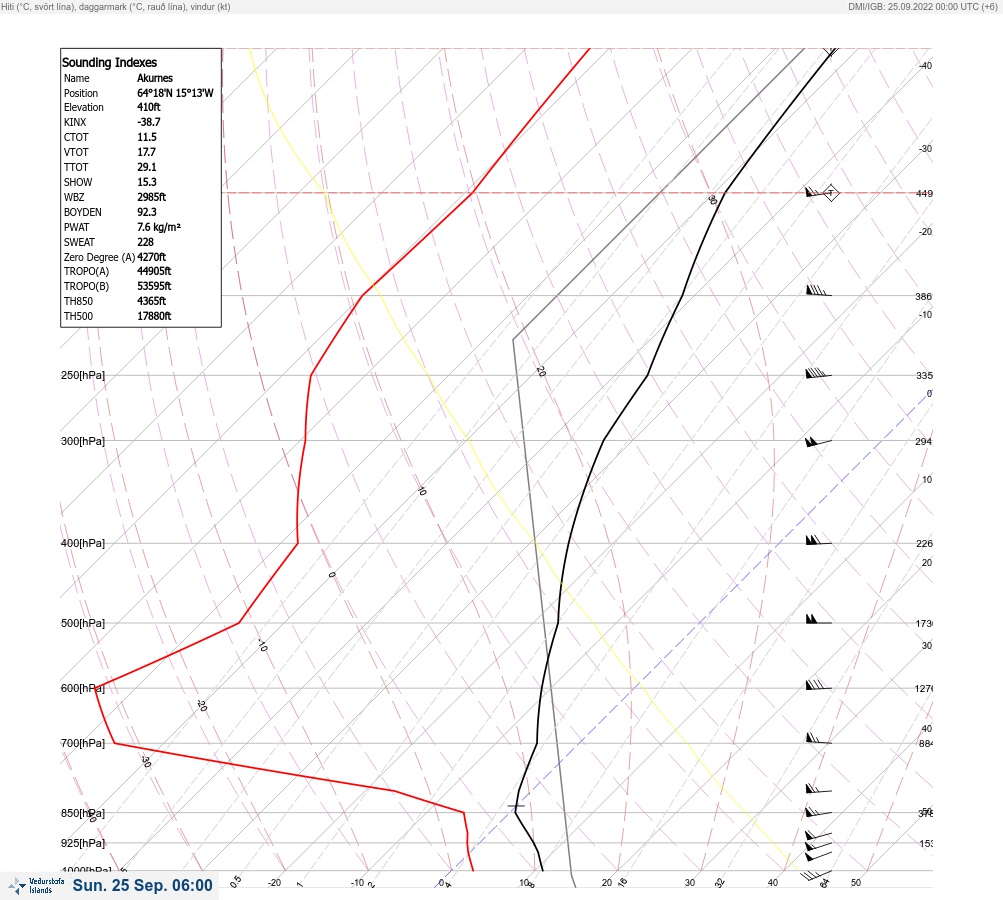Click the '700[hPa]' pressure label

tap(83, 743)
